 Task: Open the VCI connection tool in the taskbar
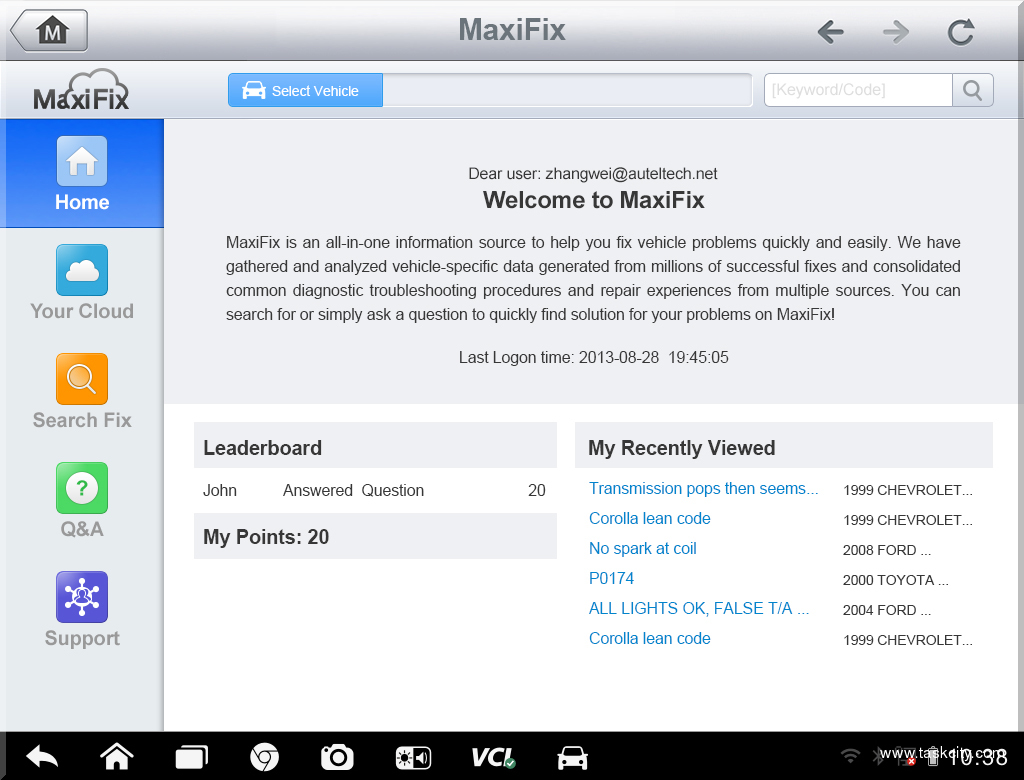coord(493,757)
